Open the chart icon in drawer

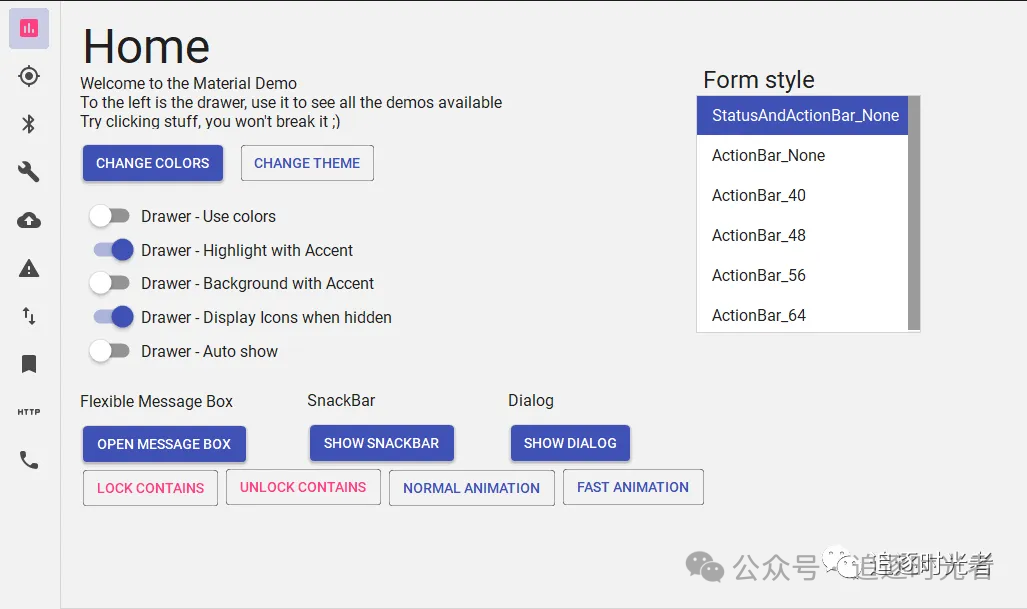(29, 28)
